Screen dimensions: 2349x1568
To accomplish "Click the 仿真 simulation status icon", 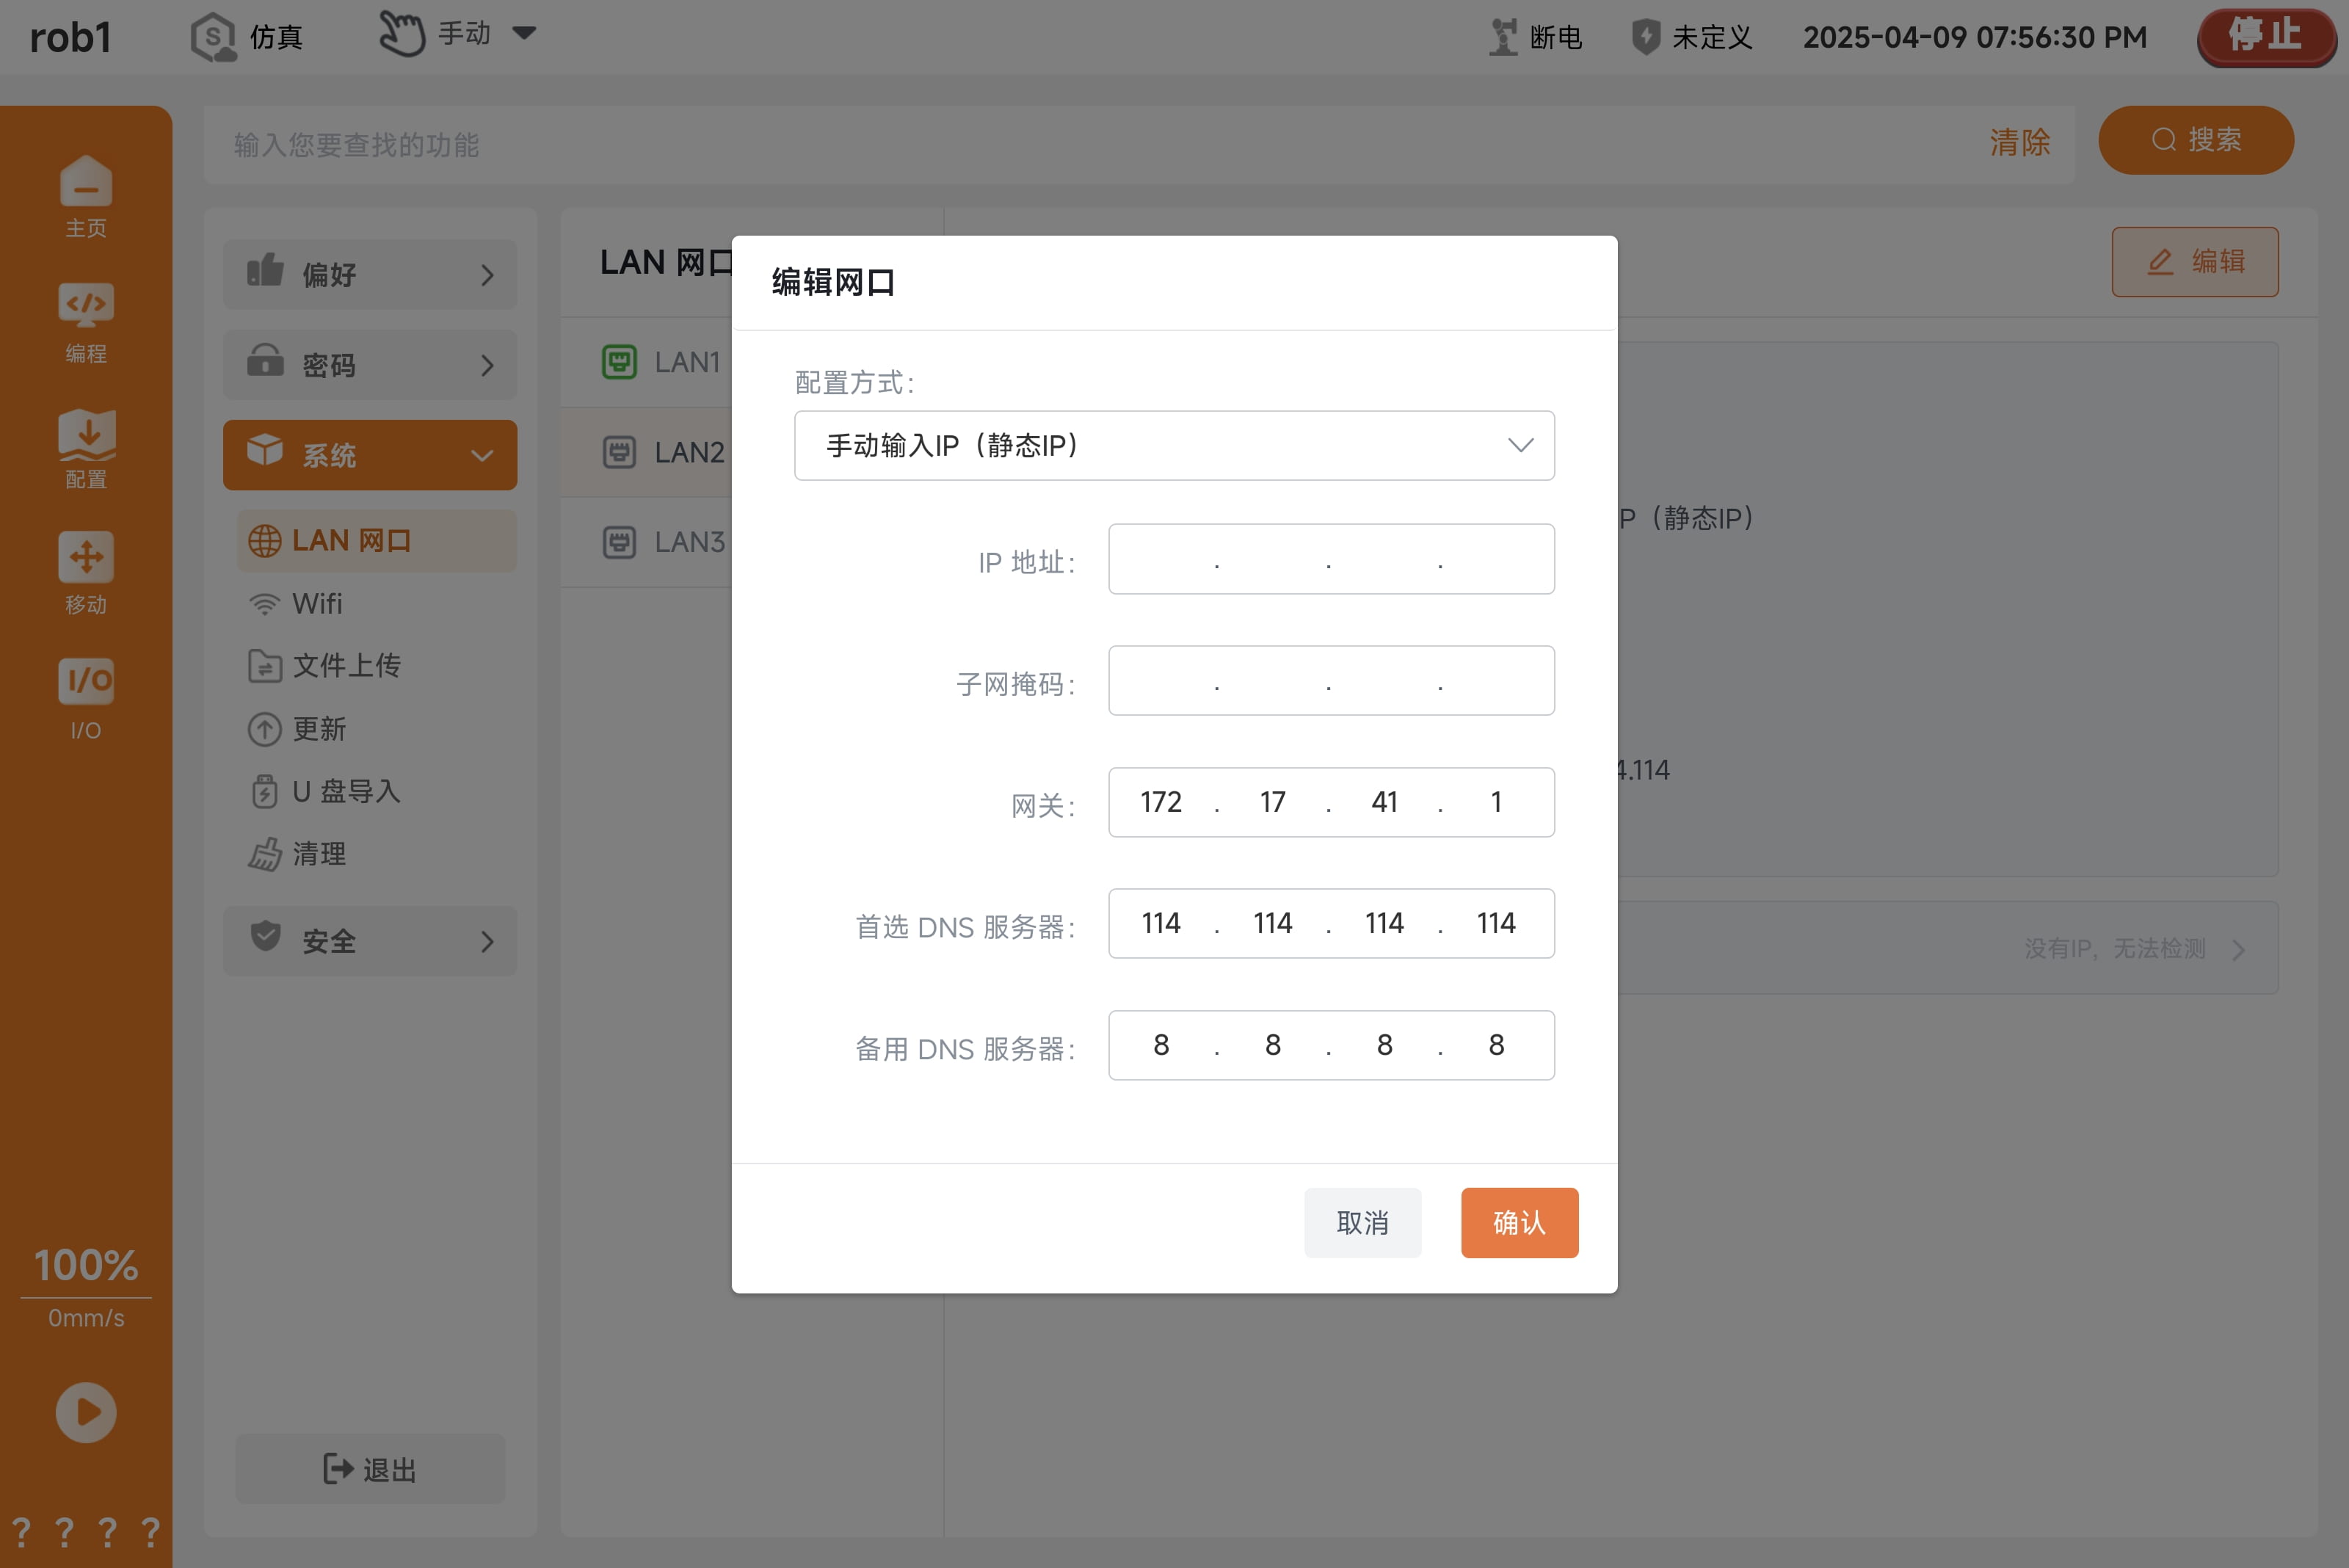I will [x=213, y=37].
